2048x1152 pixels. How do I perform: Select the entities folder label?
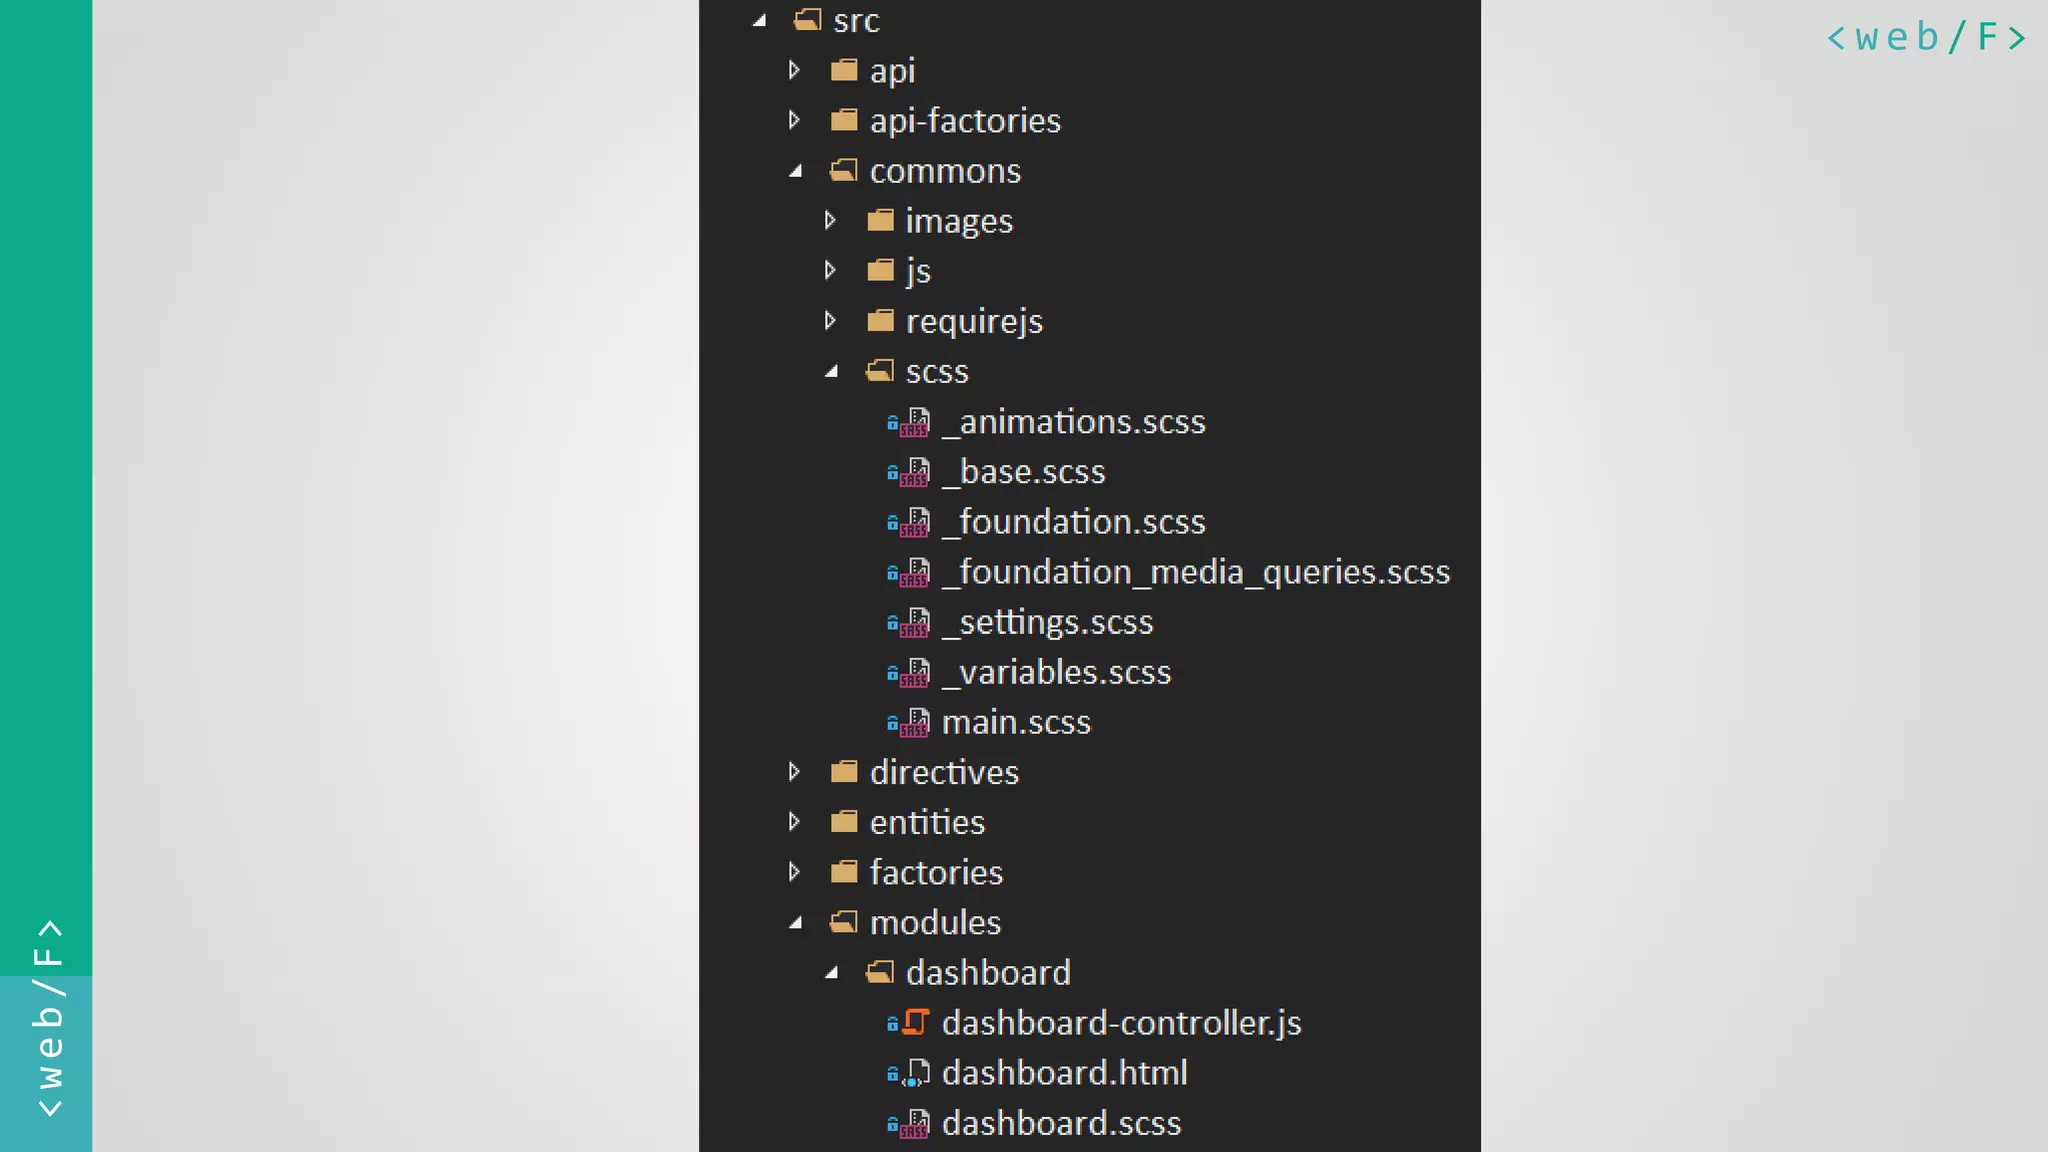point(927,822)
